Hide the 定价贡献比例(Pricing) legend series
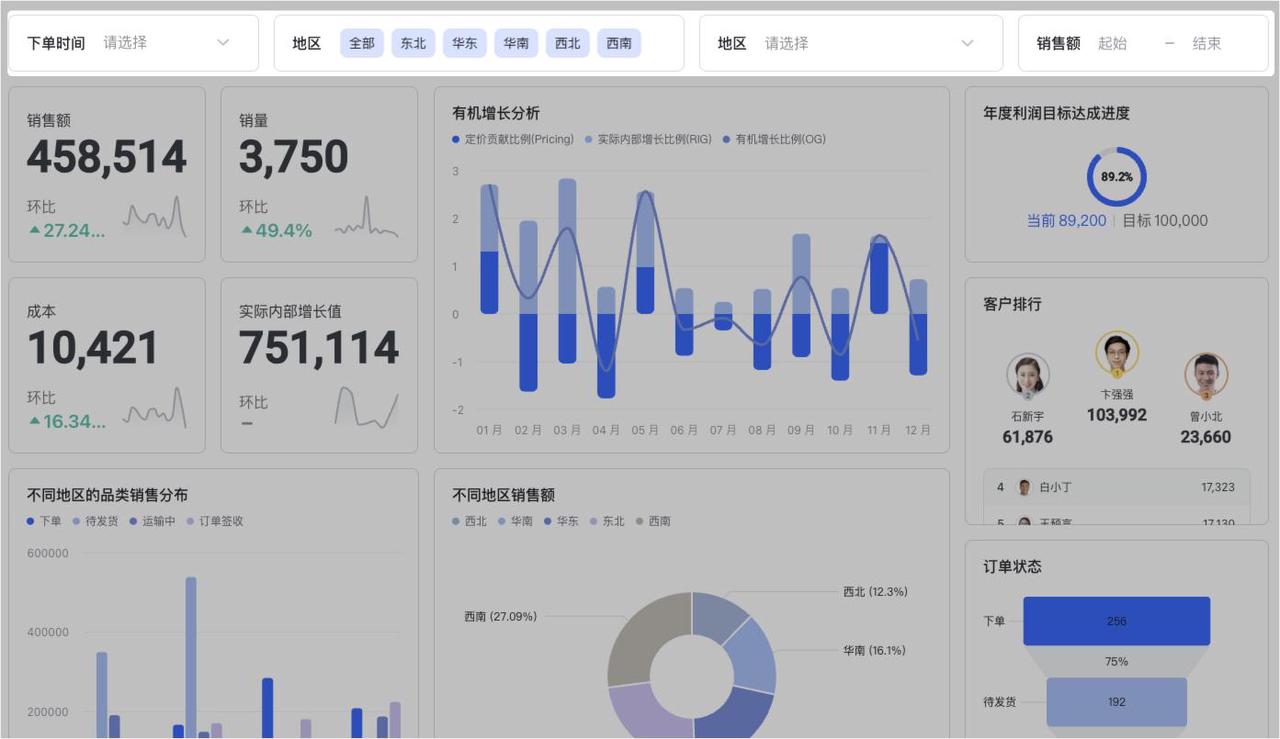This screenshot has height=739, width=1280. (x=513, y=139)
